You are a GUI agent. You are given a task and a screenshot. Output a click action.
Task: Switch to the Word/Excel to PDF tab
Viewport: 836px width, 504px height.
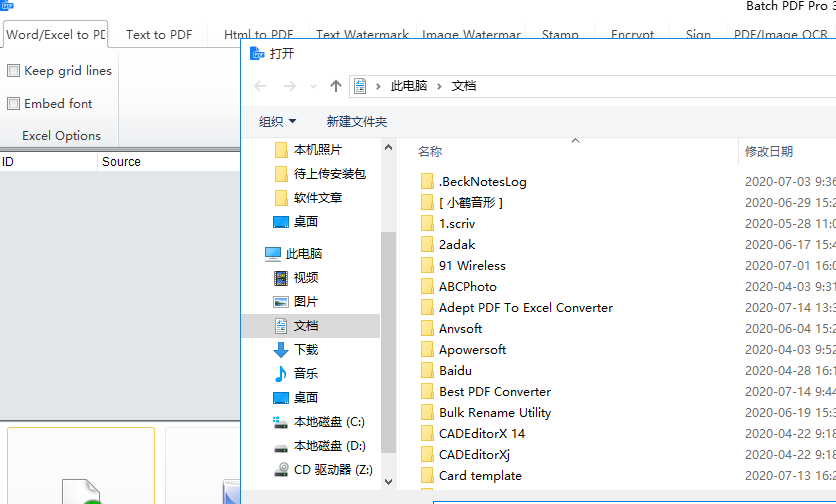[x=55, y=35]
